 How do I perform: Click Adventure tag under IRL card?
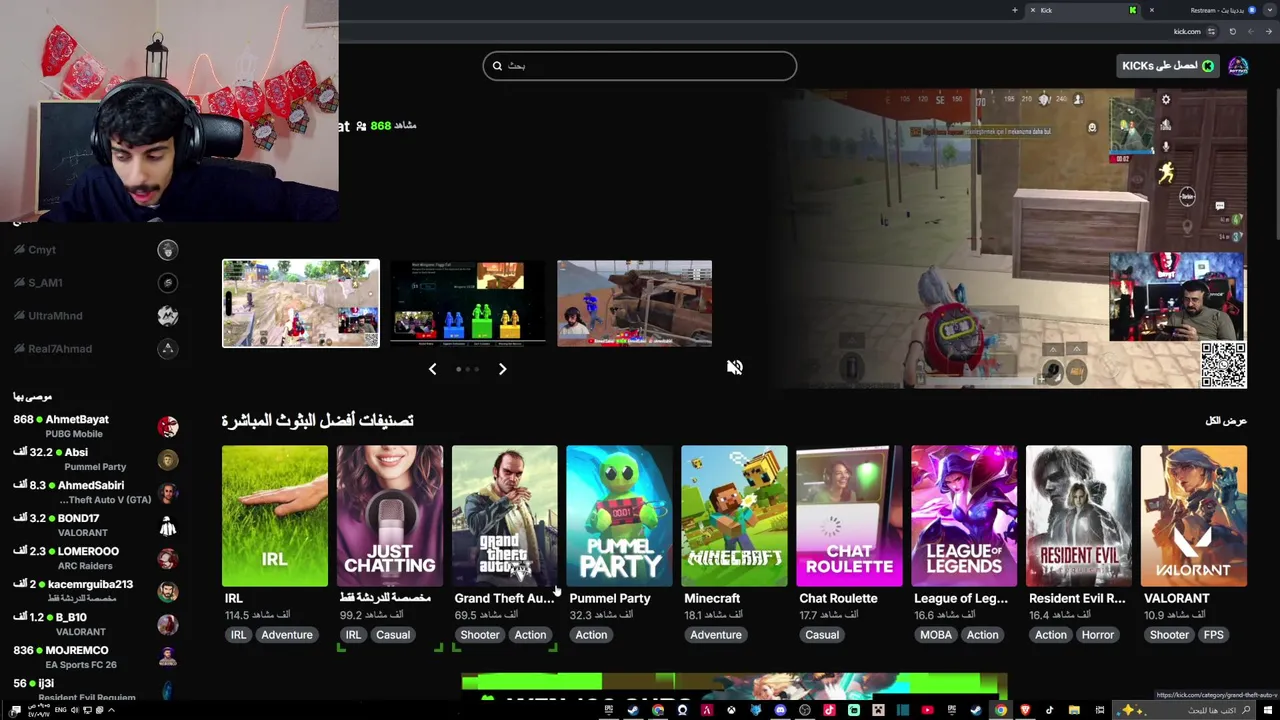click(x=287, y=635)
